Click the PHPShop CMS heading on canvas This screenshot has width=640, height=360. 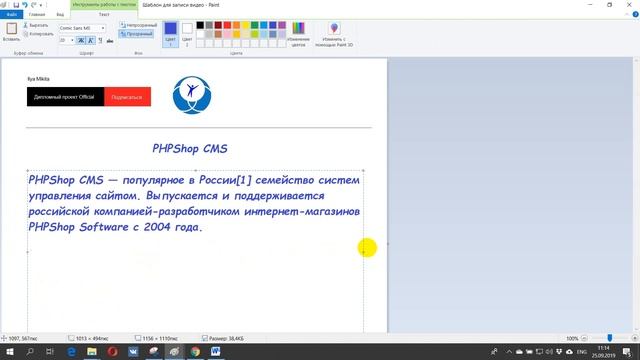[190, 149]
